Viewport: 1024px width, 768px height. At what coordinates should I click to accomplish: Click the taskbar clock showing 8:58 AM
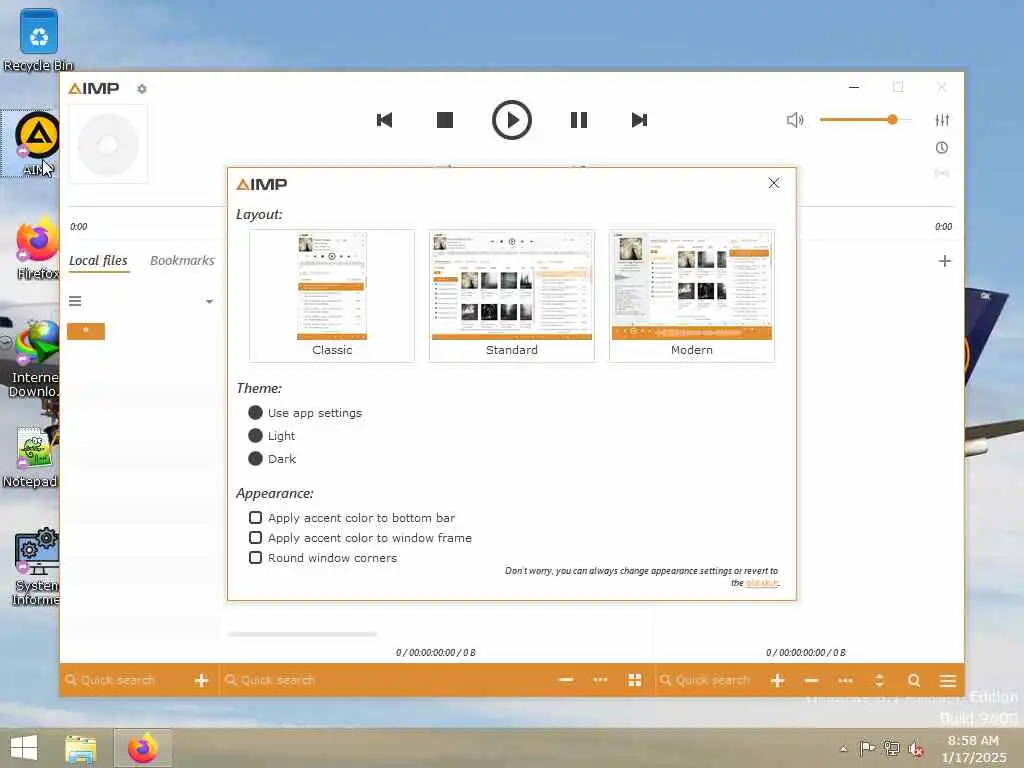(x=973, y=748)
